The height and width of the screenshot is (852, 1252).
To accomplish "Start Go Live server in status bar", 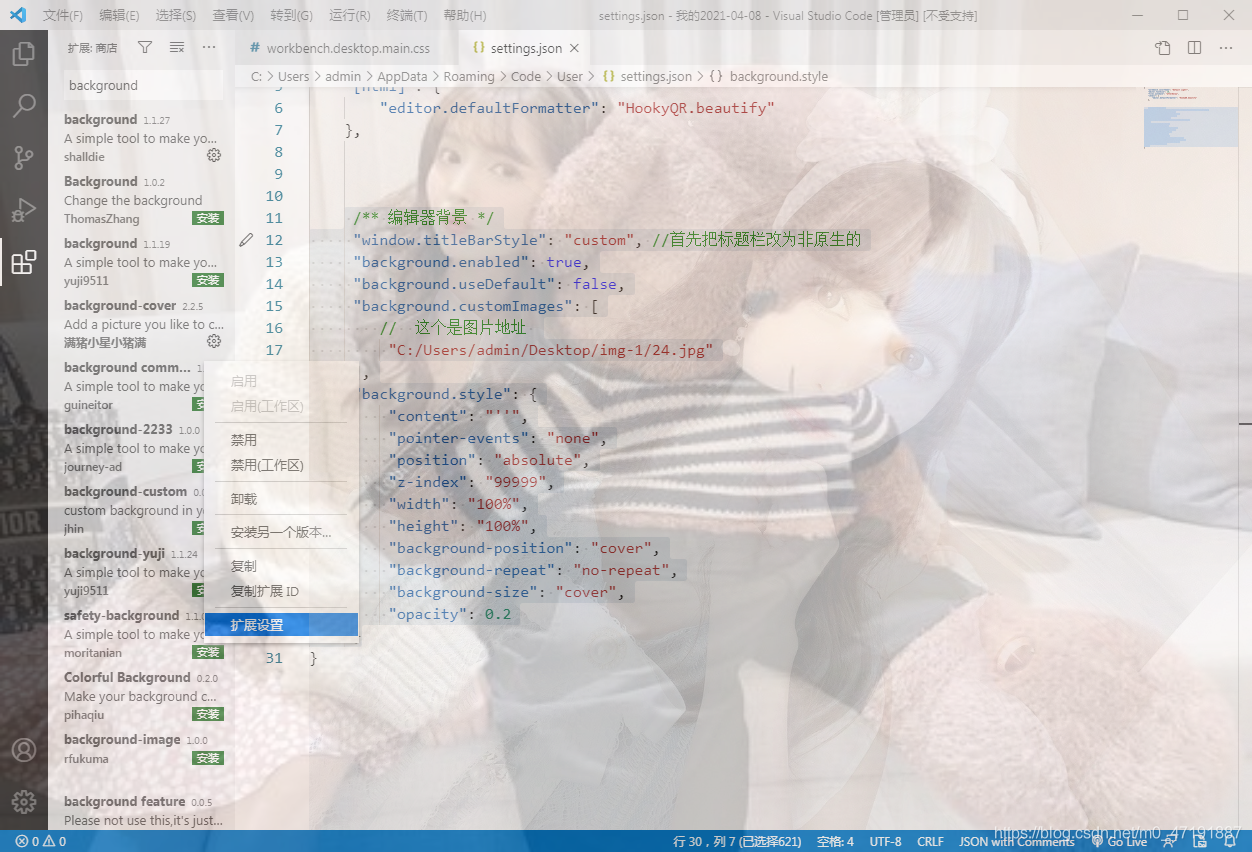I will point(1119,841).
